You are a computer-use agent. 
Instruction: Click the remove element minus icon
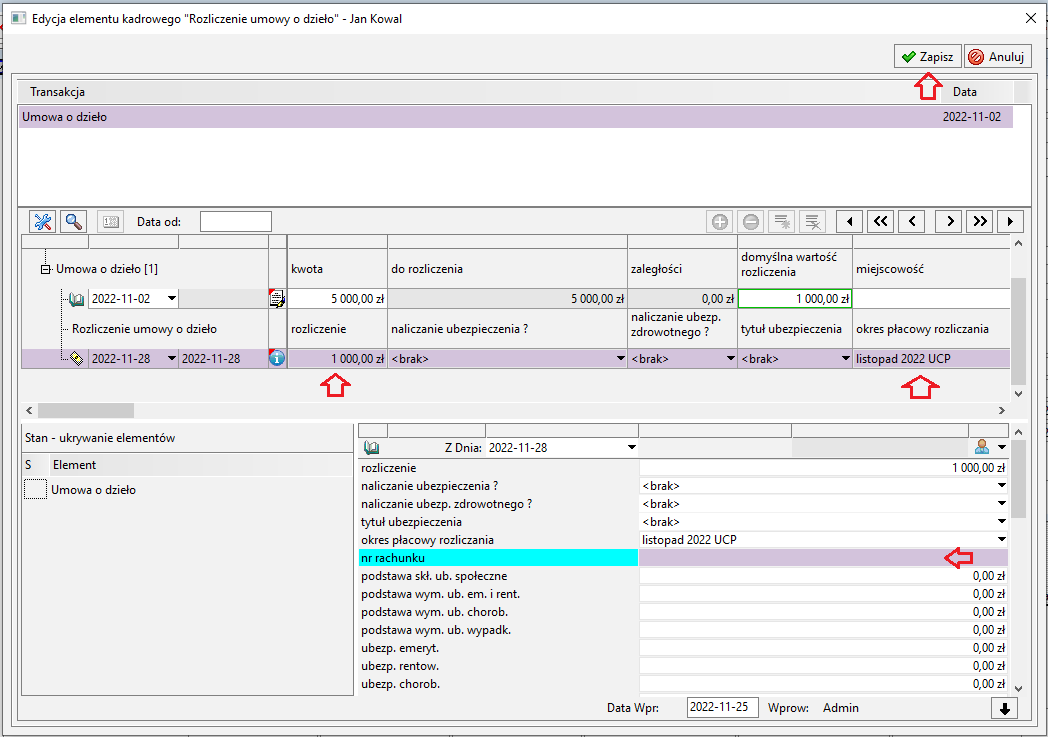pyautogui.click(x=751, y=221)
